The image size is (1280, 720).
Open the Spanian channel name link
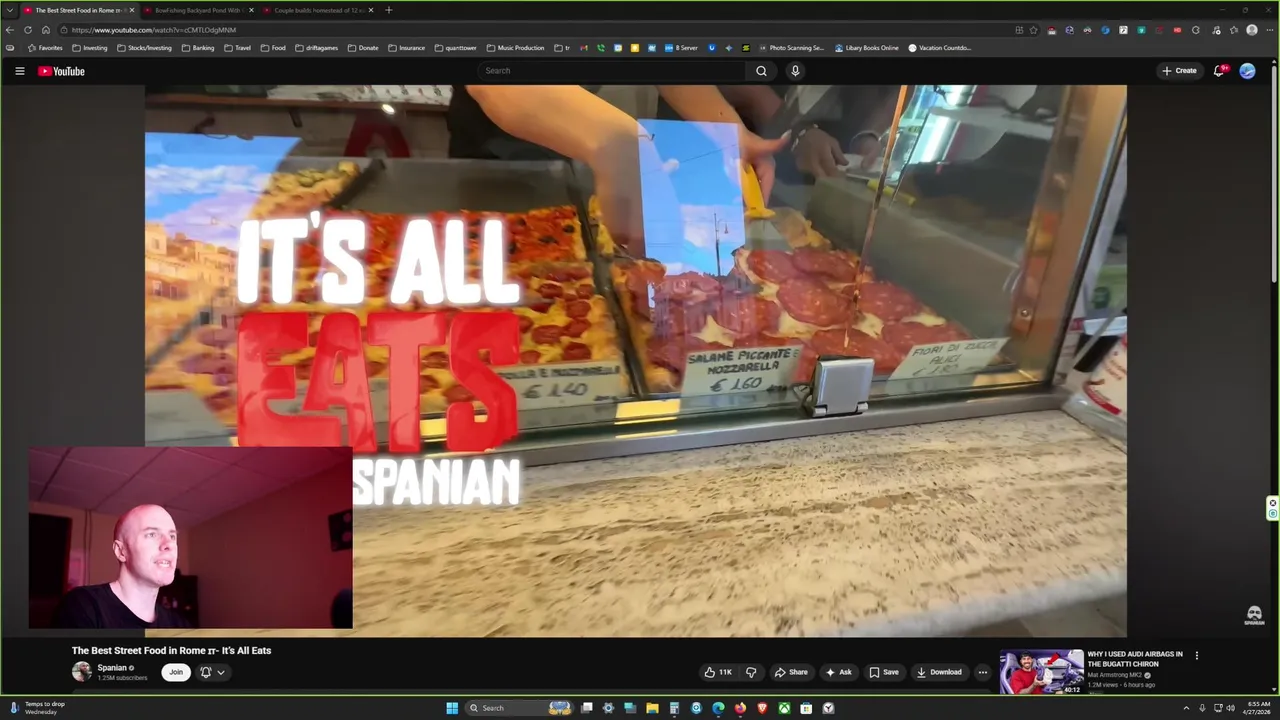click(x=112, y=668)
